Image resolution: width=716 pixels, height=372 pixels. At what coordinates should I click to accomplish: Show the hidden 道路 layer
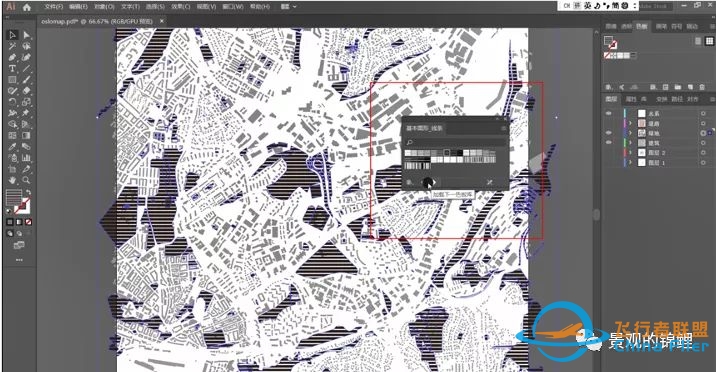pyautogui.click(x=609, y=123)
